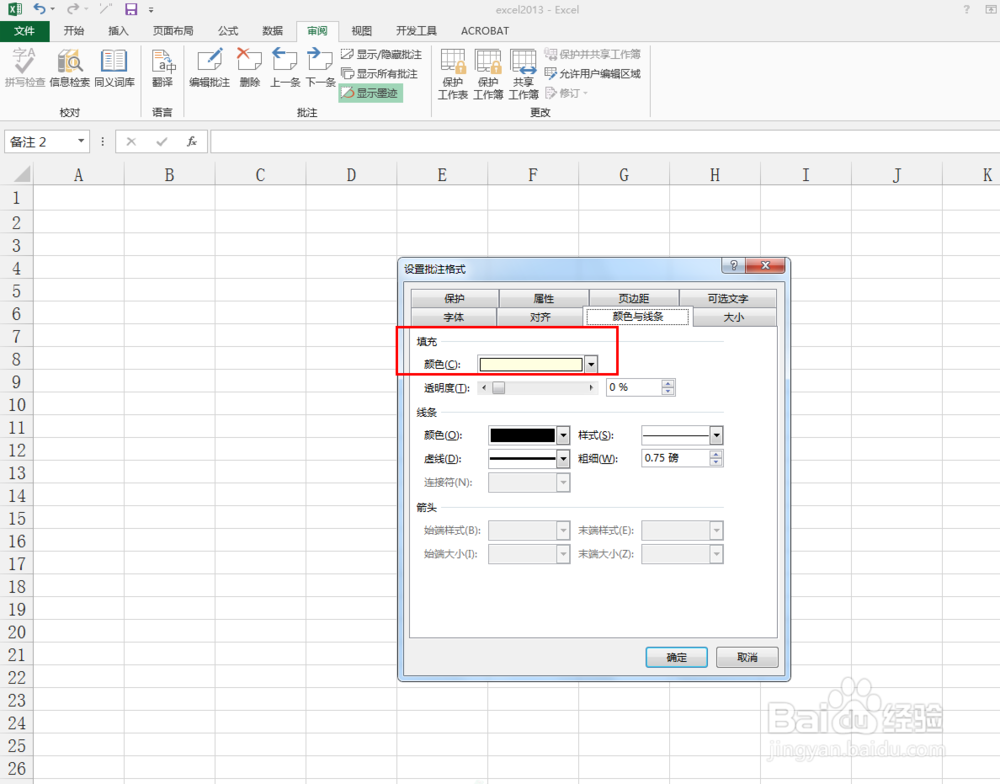
Task: Click 共享工作簿 share workbook icon
Action: 523,74
